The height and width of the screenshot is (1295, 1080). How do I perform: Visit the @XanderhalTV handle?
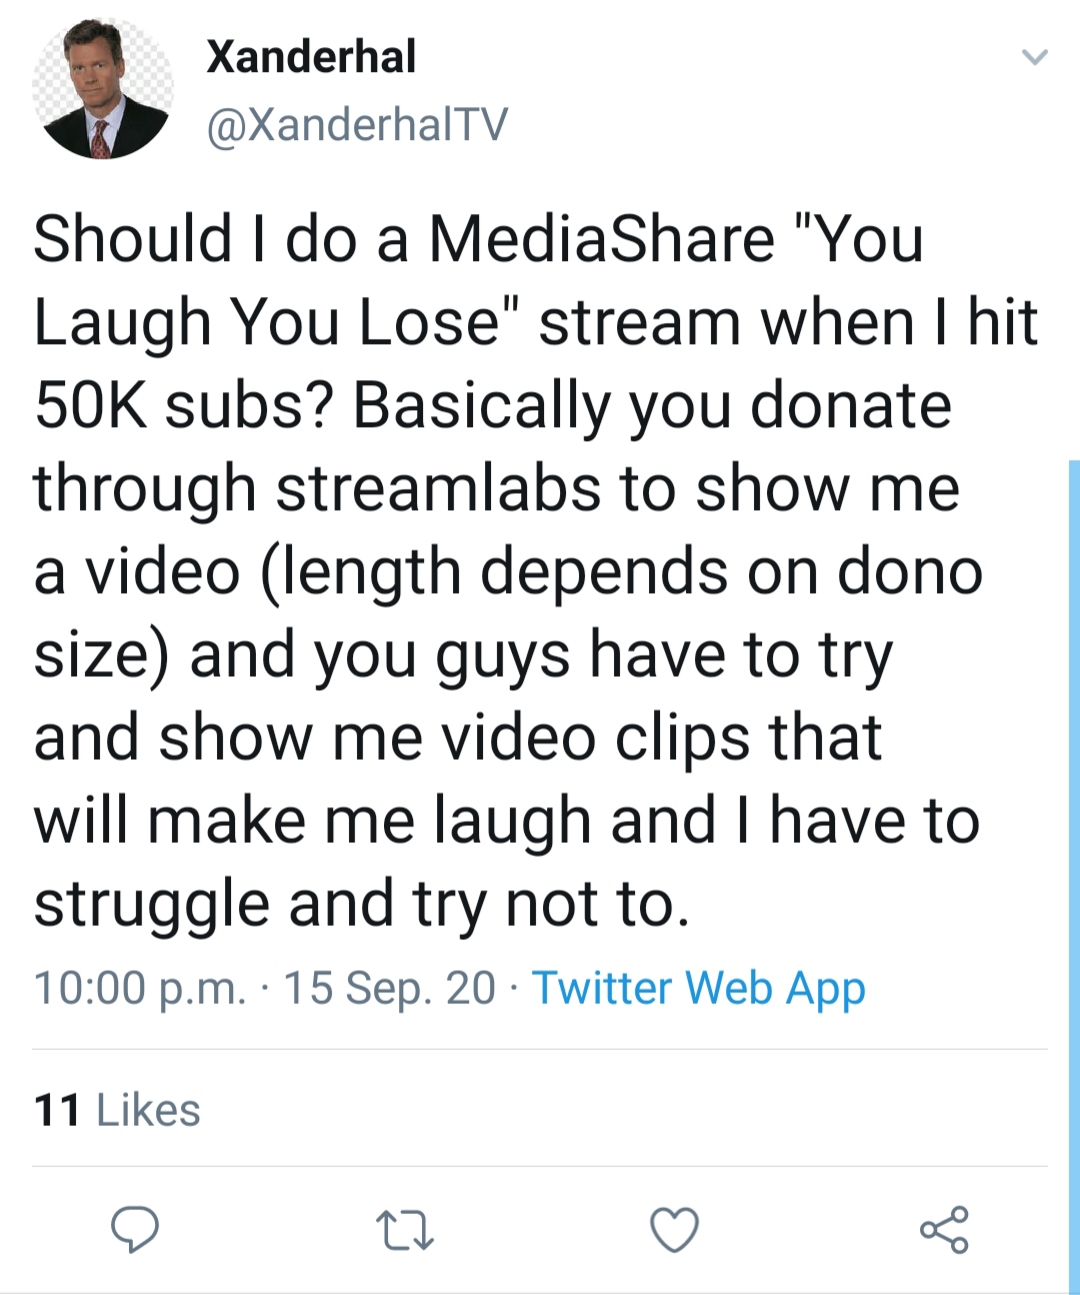tap(357, 125)
